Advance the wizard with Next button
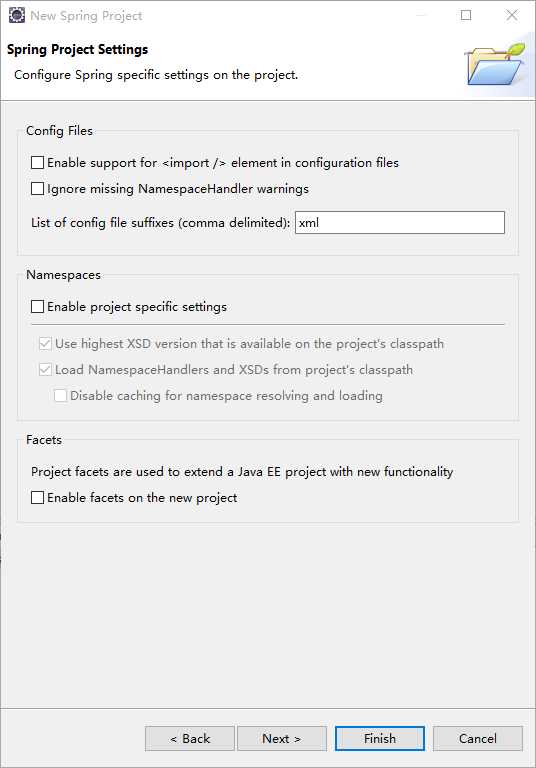 click(x=282, y=738)
